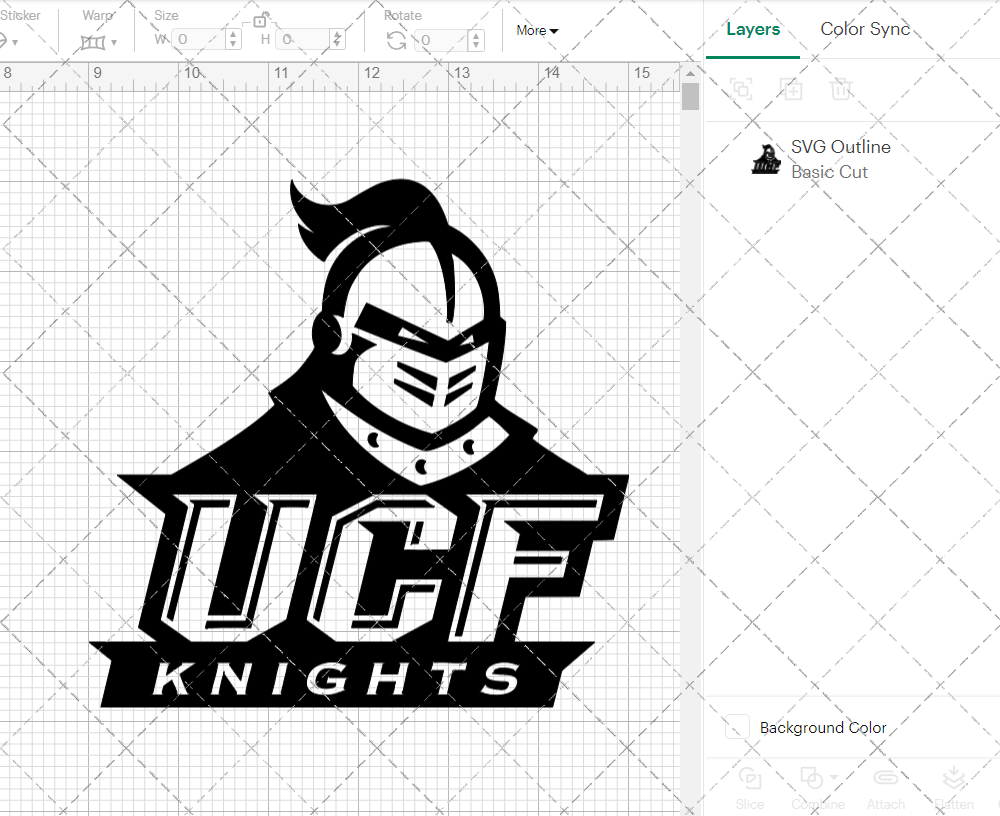Screen dimensions: 1000x816
Task: Click the Width size input field
Action: pos(200,40)
